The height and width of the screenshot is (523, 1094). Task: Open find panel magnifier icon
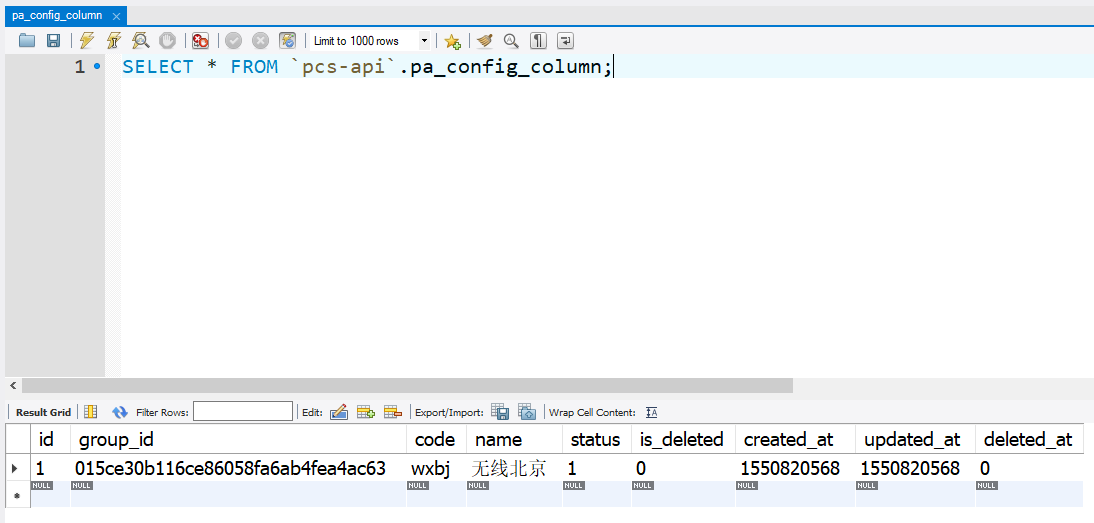tap(511, 41)
